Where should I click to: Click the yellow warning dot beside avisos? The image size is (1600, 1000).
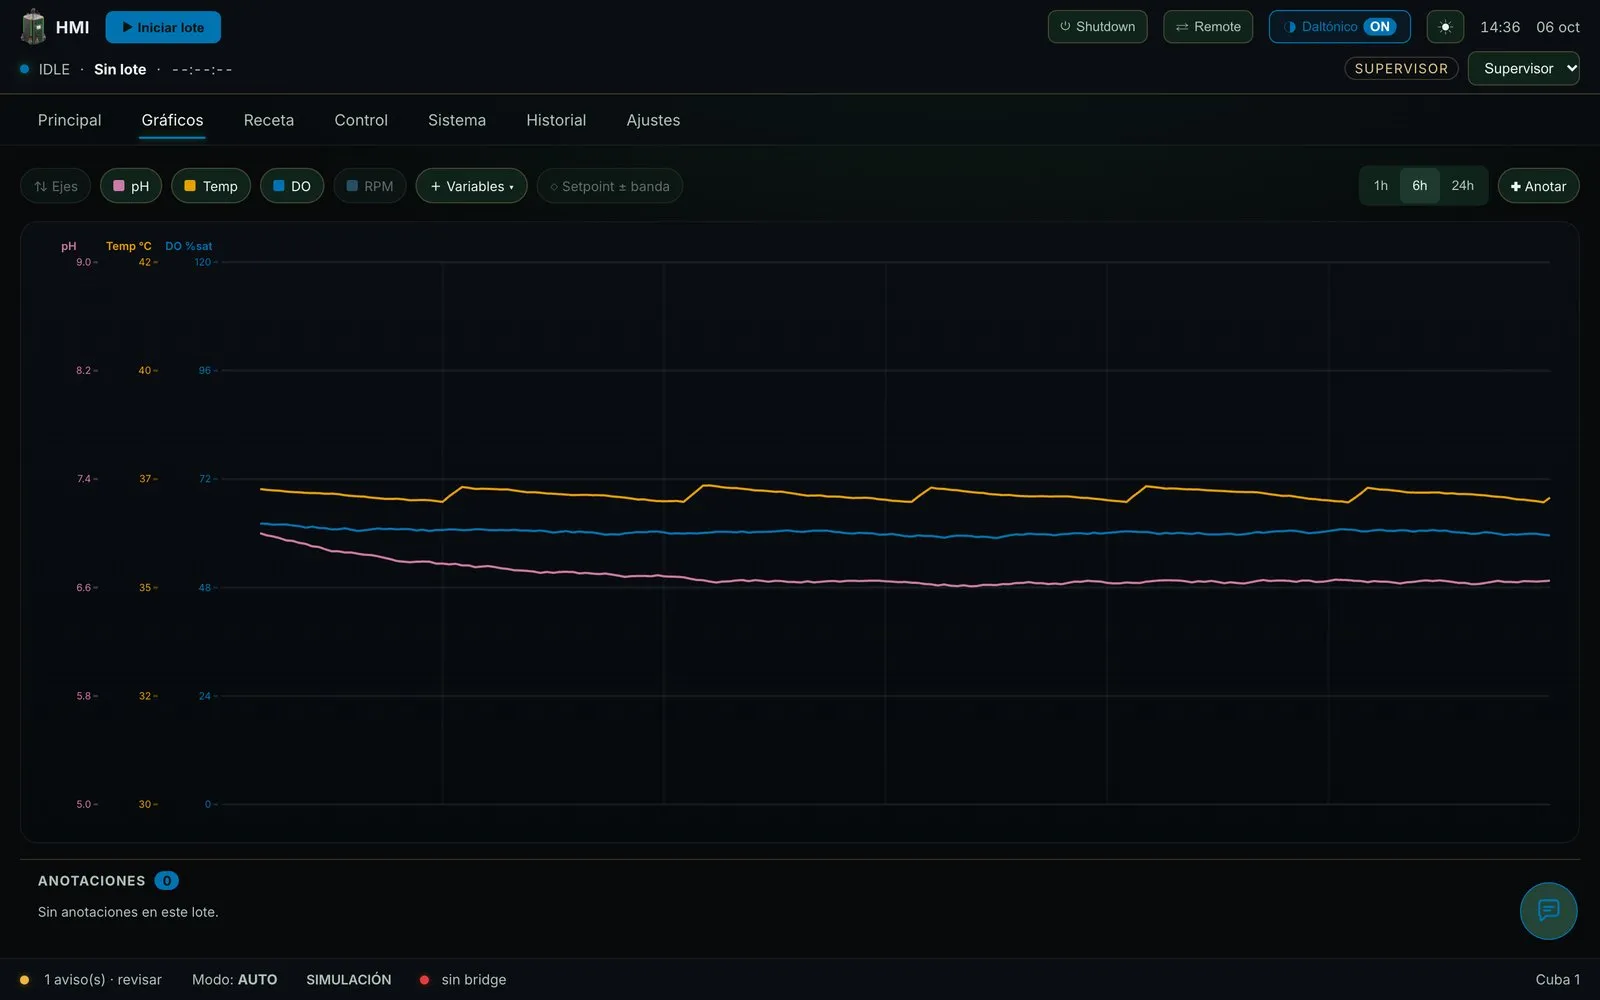click(x=24, y=980)
